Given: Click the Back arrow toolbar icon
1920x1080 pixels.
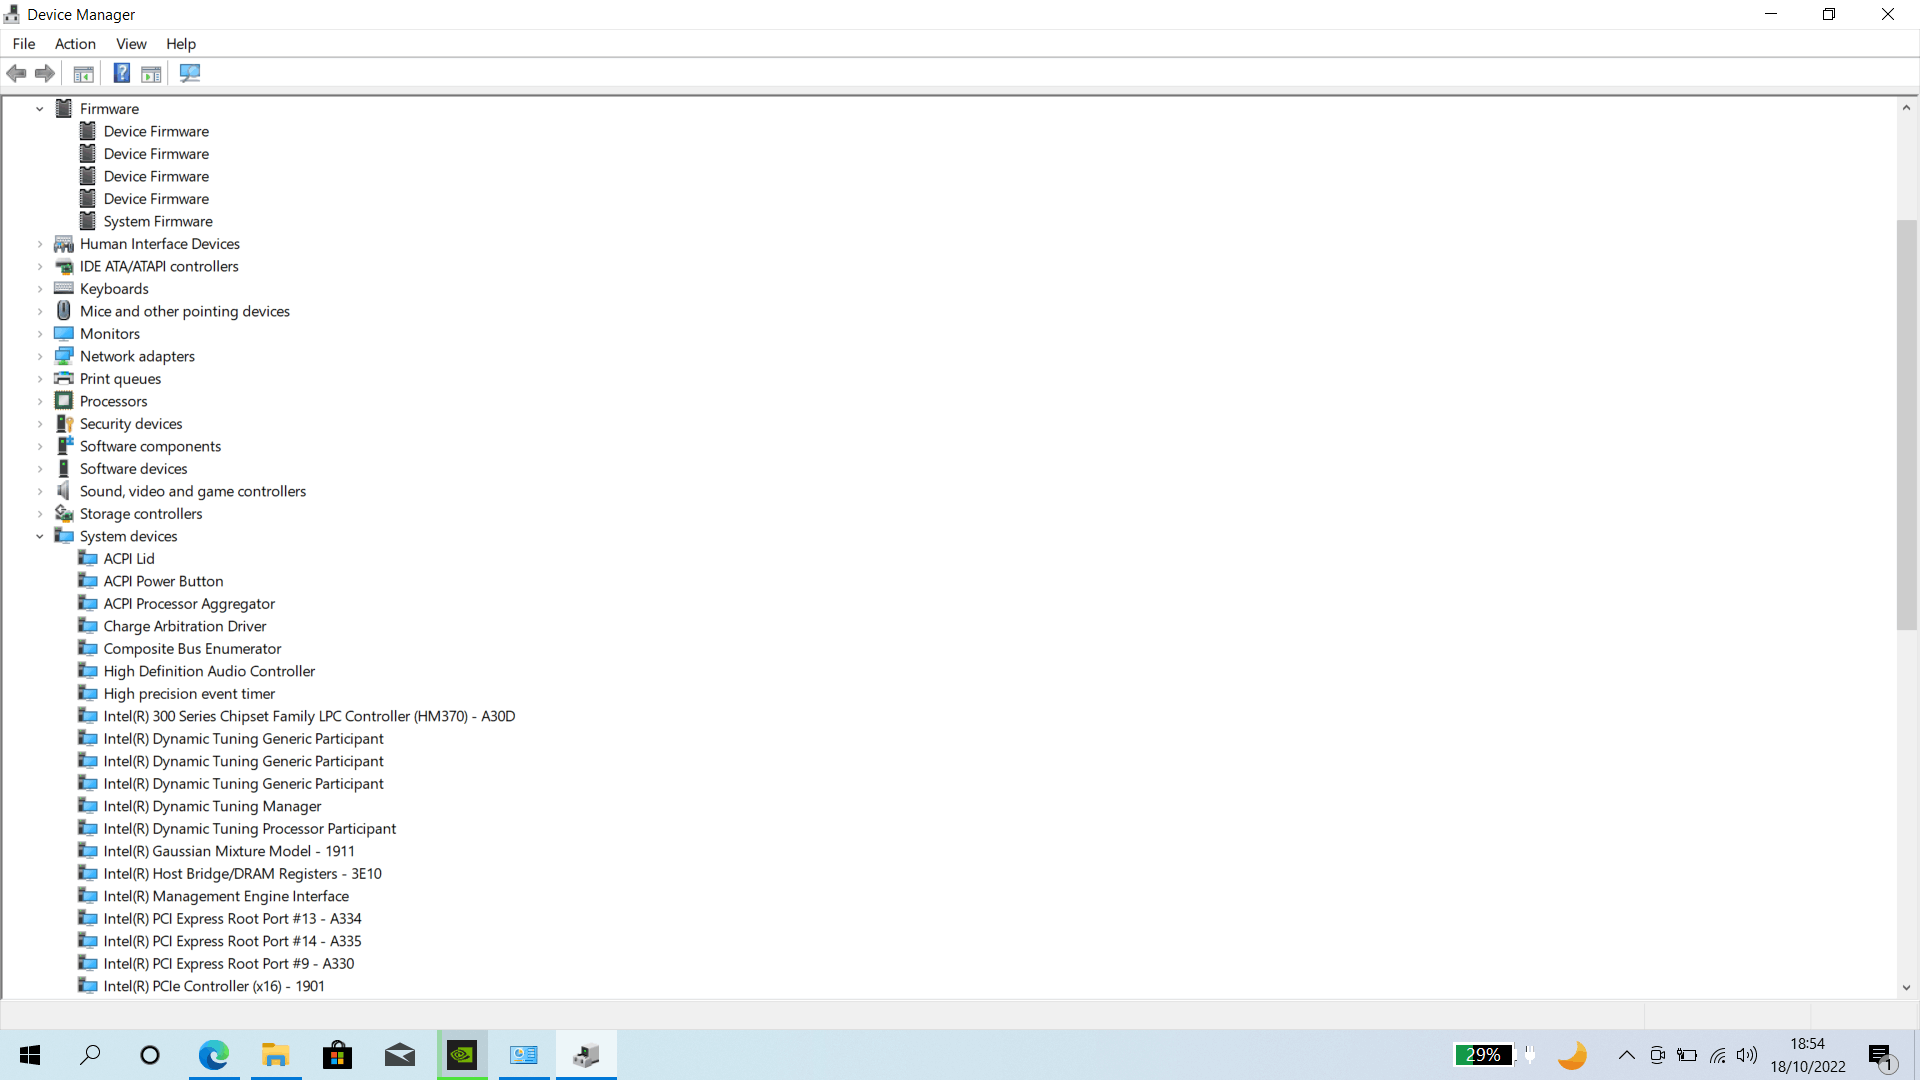Looking at the screenshot, I should point(16,73).
